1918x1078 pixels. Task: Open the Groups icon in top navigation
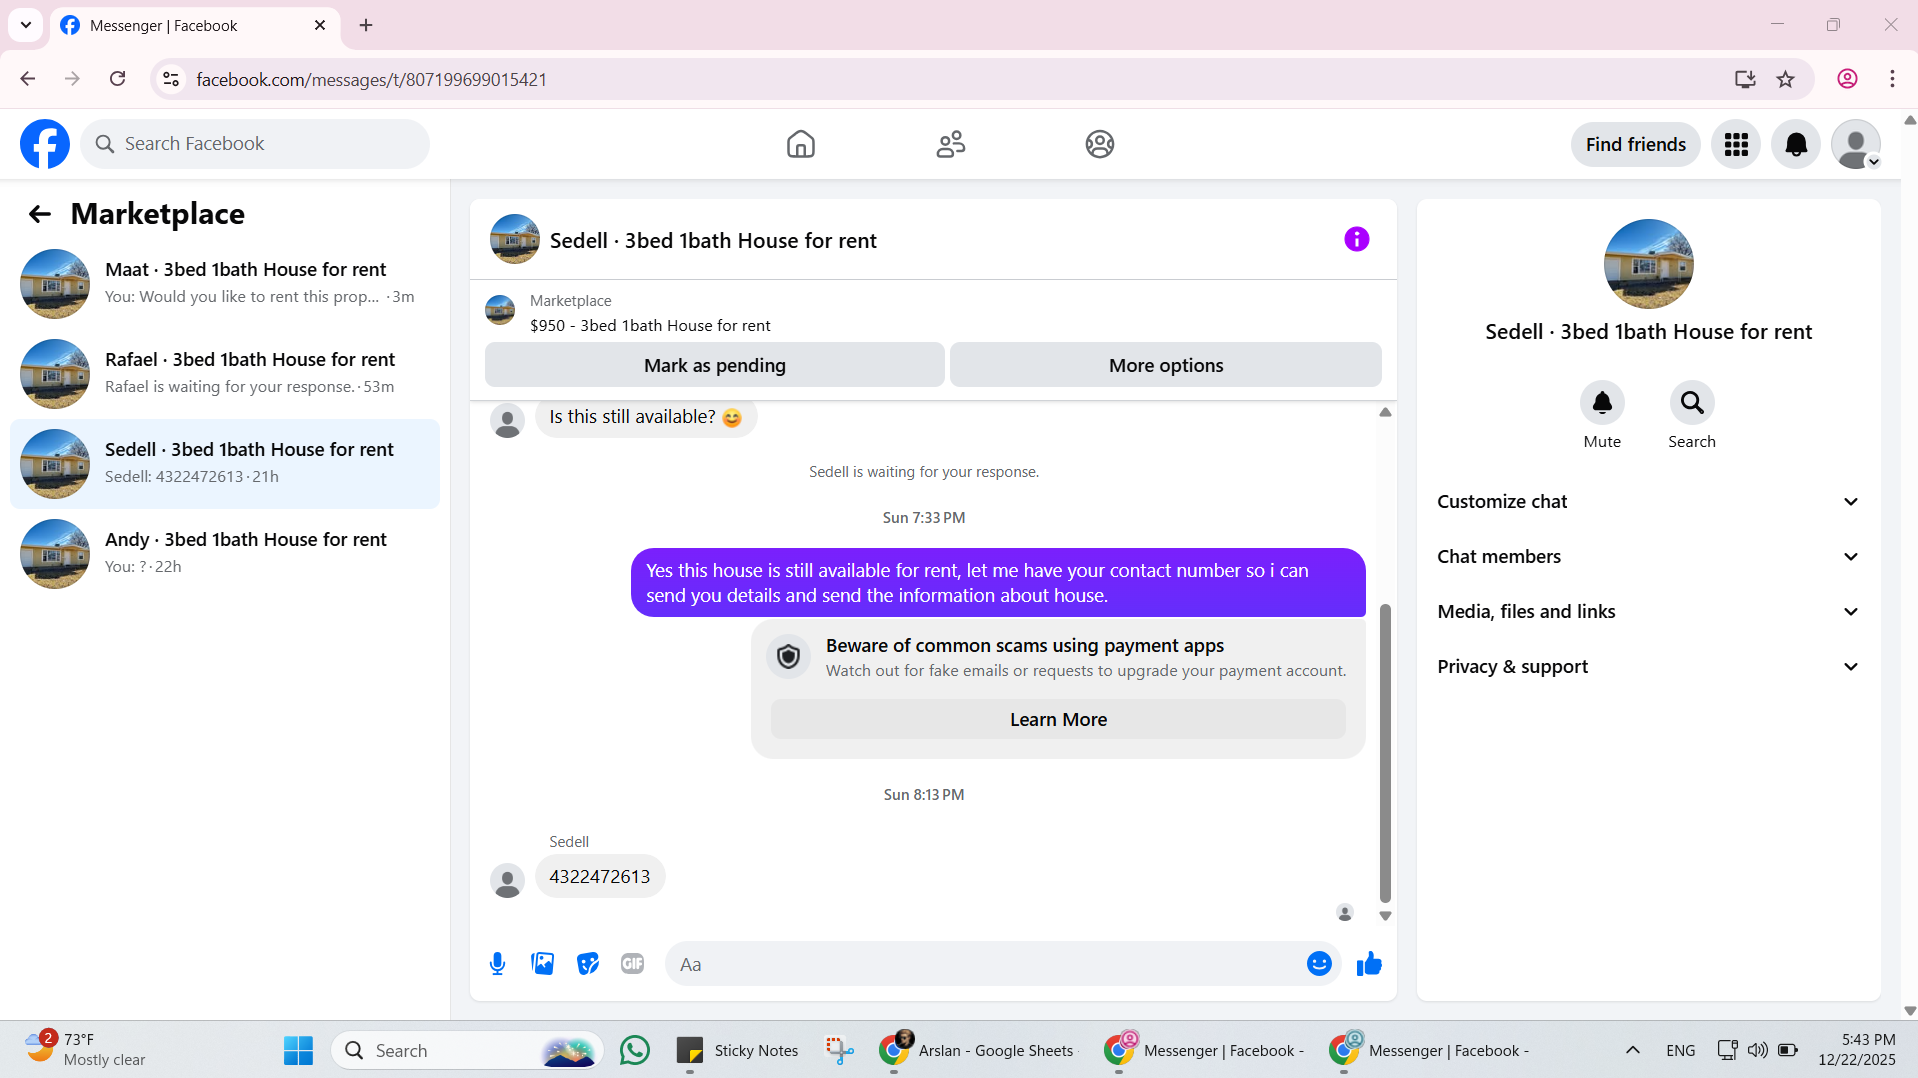tap(1100, 144)
